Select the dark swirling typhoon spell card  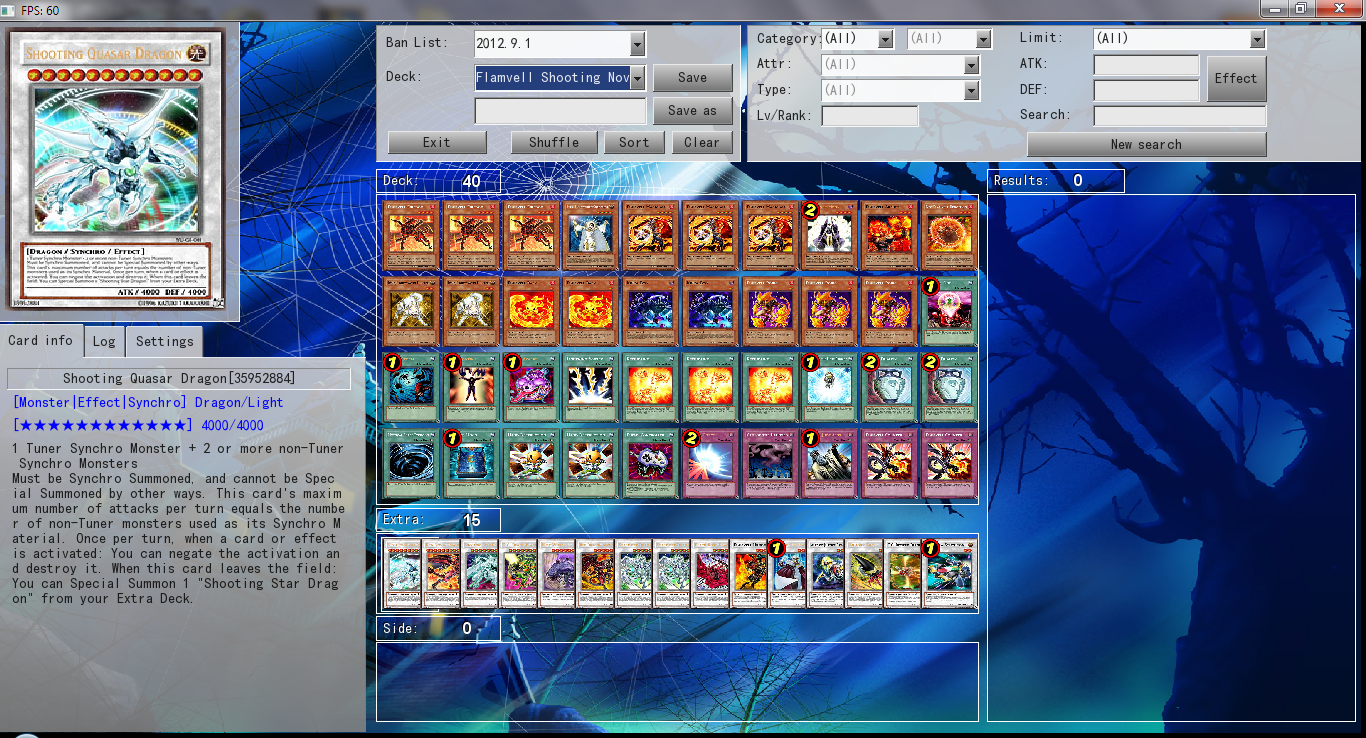pyautogui.click(x=412, y=463)
